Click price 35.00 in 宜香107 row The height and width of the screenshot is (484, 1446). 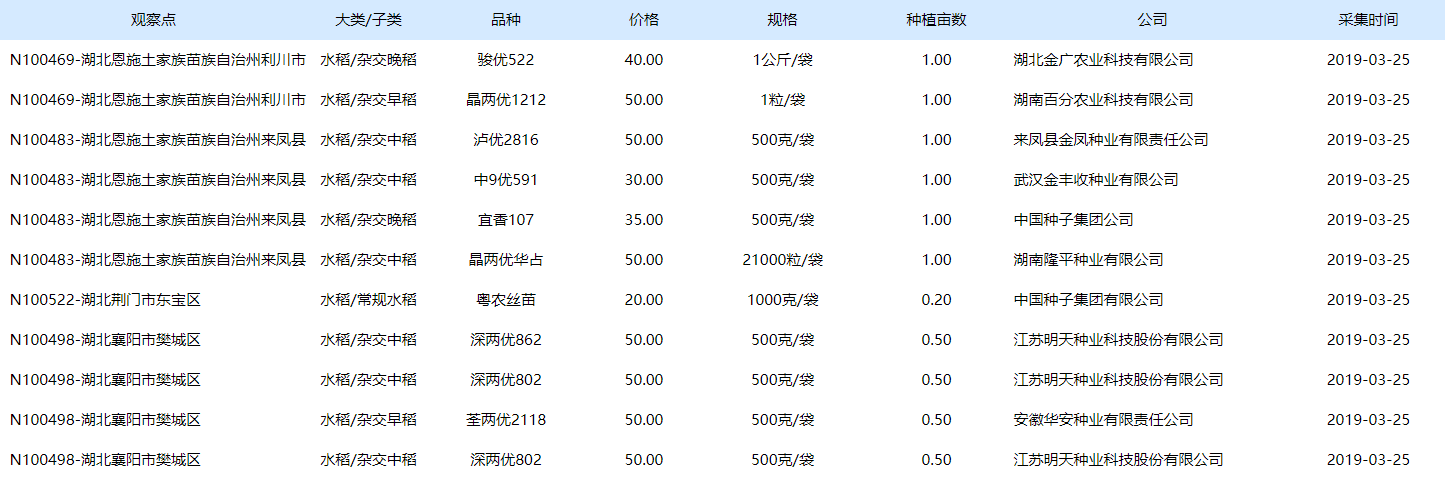[x=644, y=220]
